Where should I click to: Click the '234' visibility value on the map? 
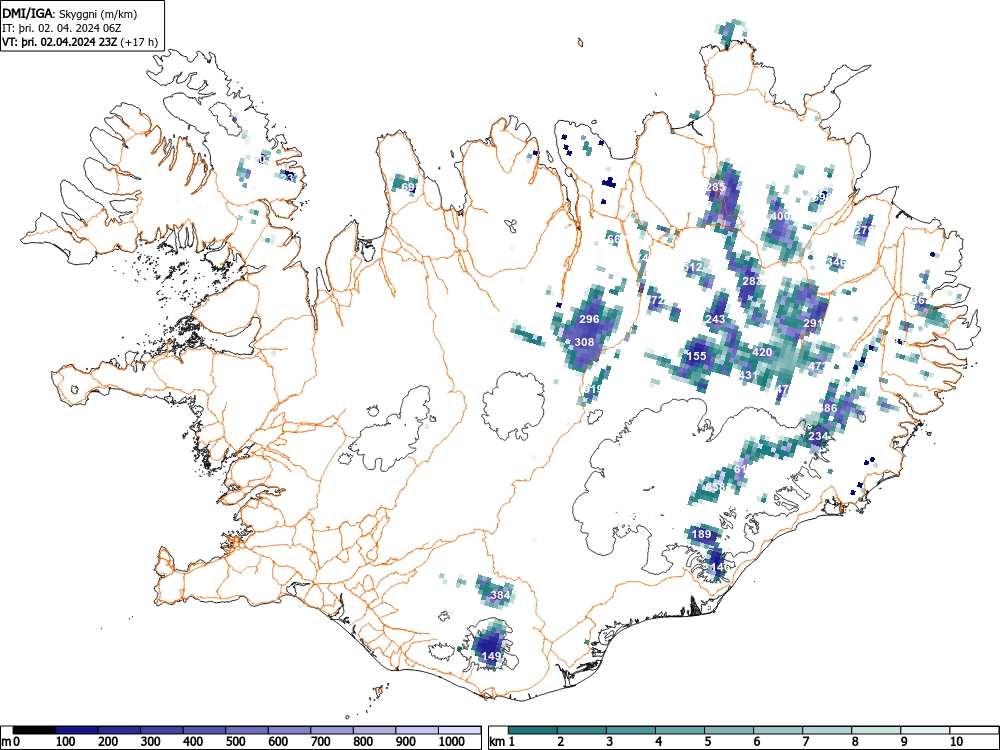tap(818, 436)
